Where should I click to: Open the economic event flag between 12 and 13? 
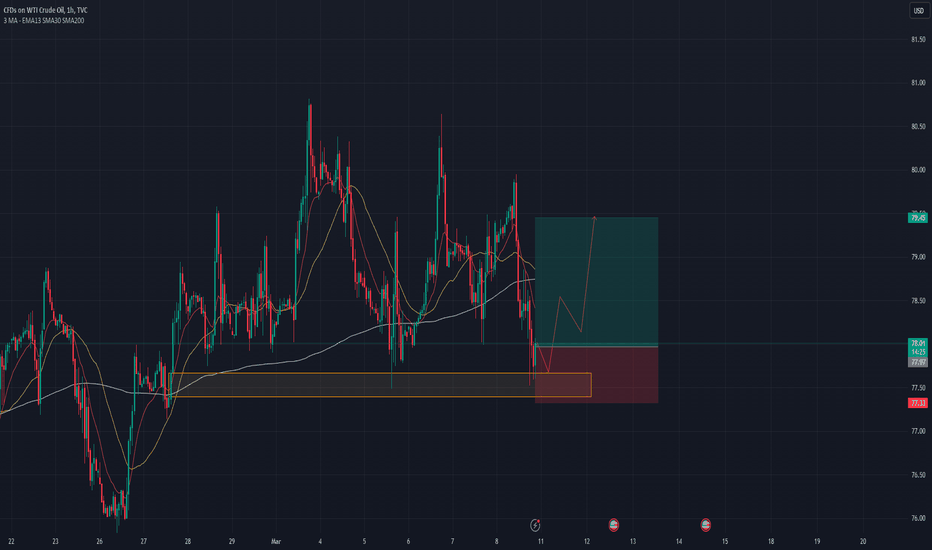pyautogui.click(x=613, y=524)
